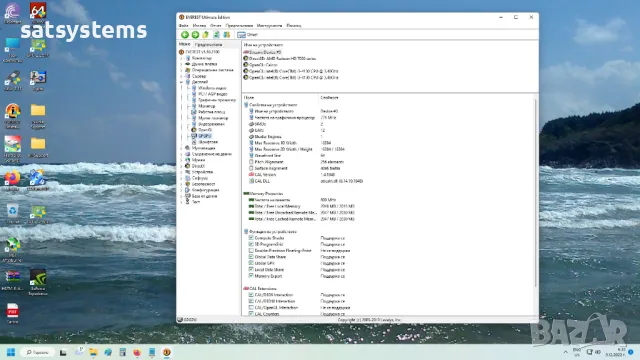Toggle the Compute Shader checkbox
Viewport: 640px width, 360px height.
pyautogui.click(x=251, y=238)
